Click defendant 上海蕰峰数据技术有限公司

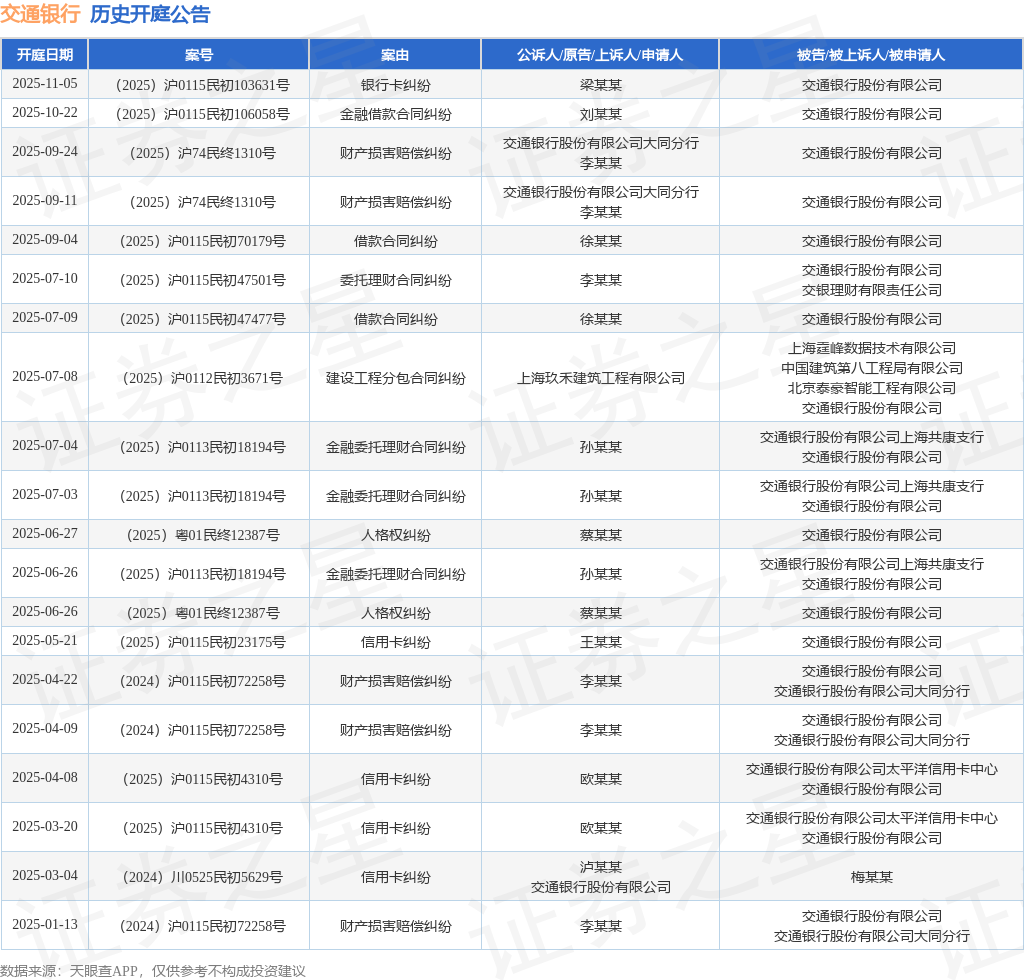click(871, 349)
